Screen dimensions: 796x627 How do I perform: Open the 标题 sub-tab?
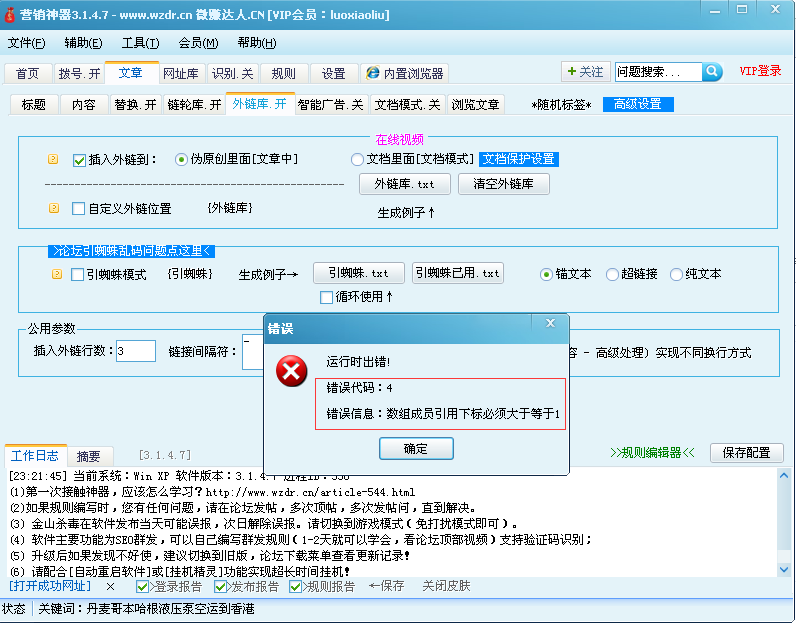(x=34, y=105)
